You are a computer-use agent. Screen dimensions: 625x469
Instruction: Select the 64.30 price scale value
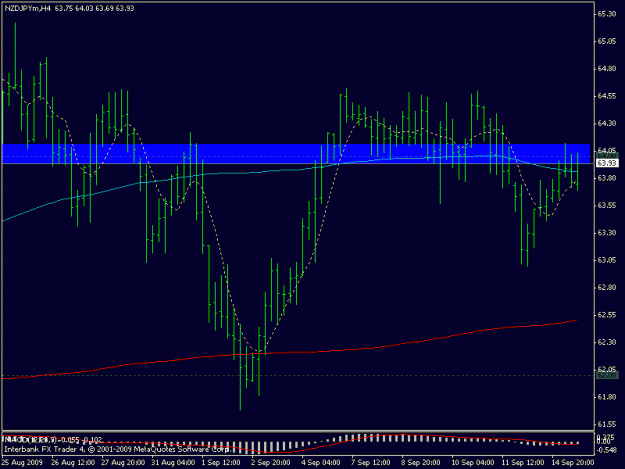[x=606, y=124]
